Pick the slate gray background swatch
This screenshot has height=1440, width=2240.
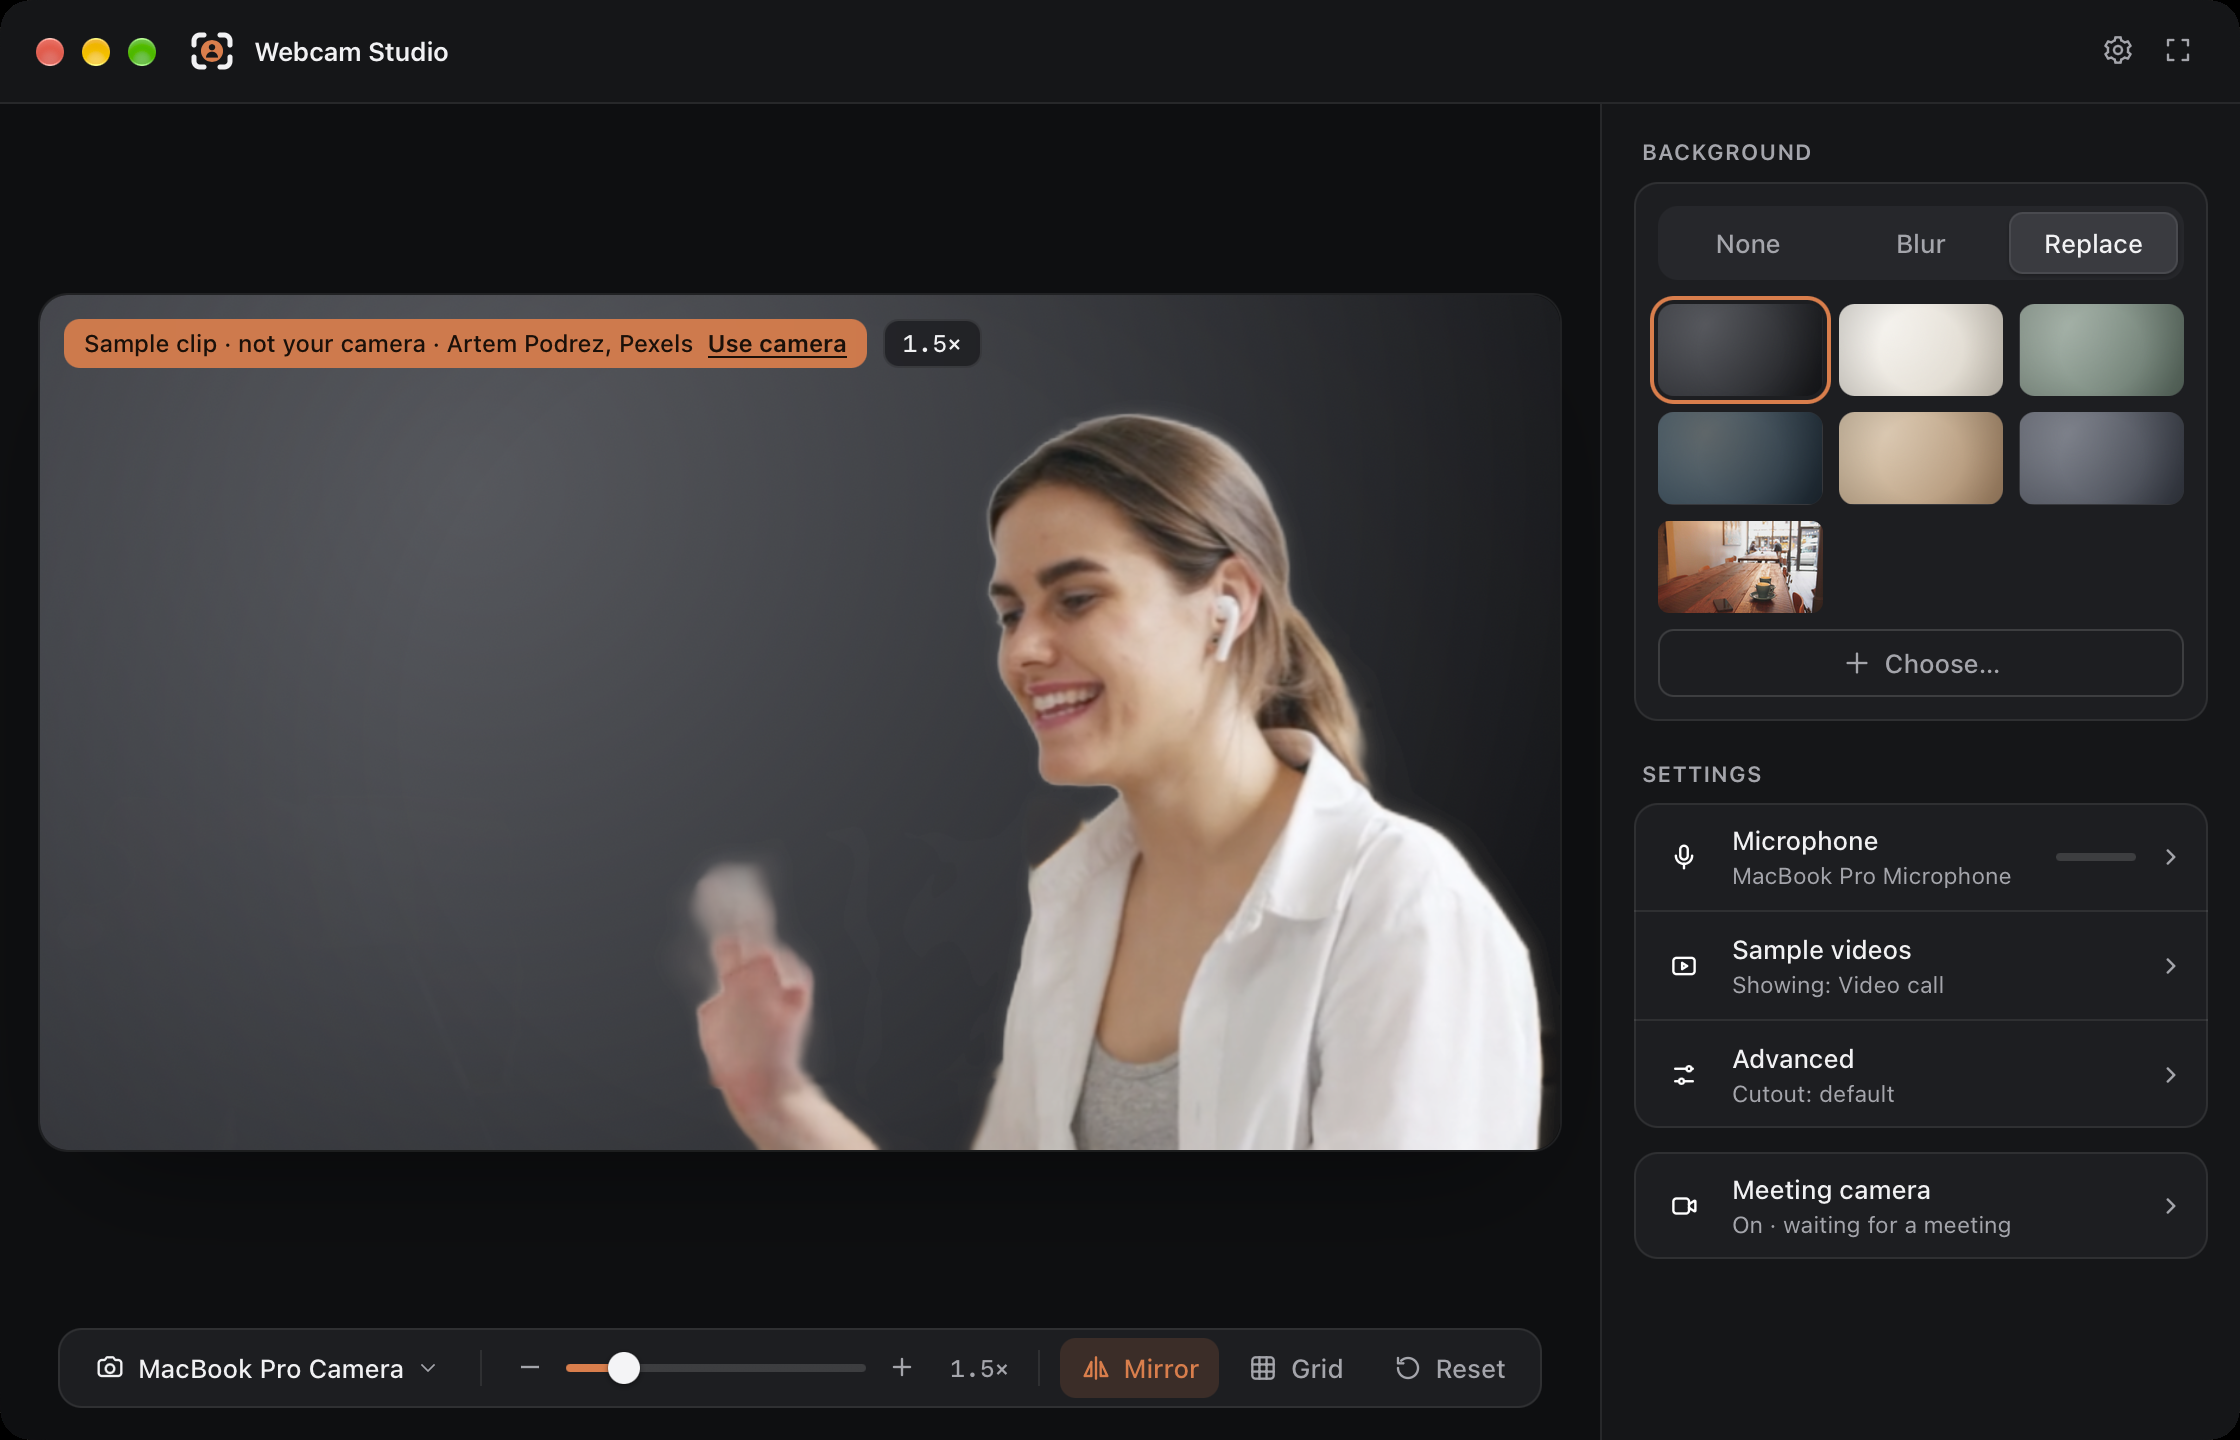[x=2101, y=458]
